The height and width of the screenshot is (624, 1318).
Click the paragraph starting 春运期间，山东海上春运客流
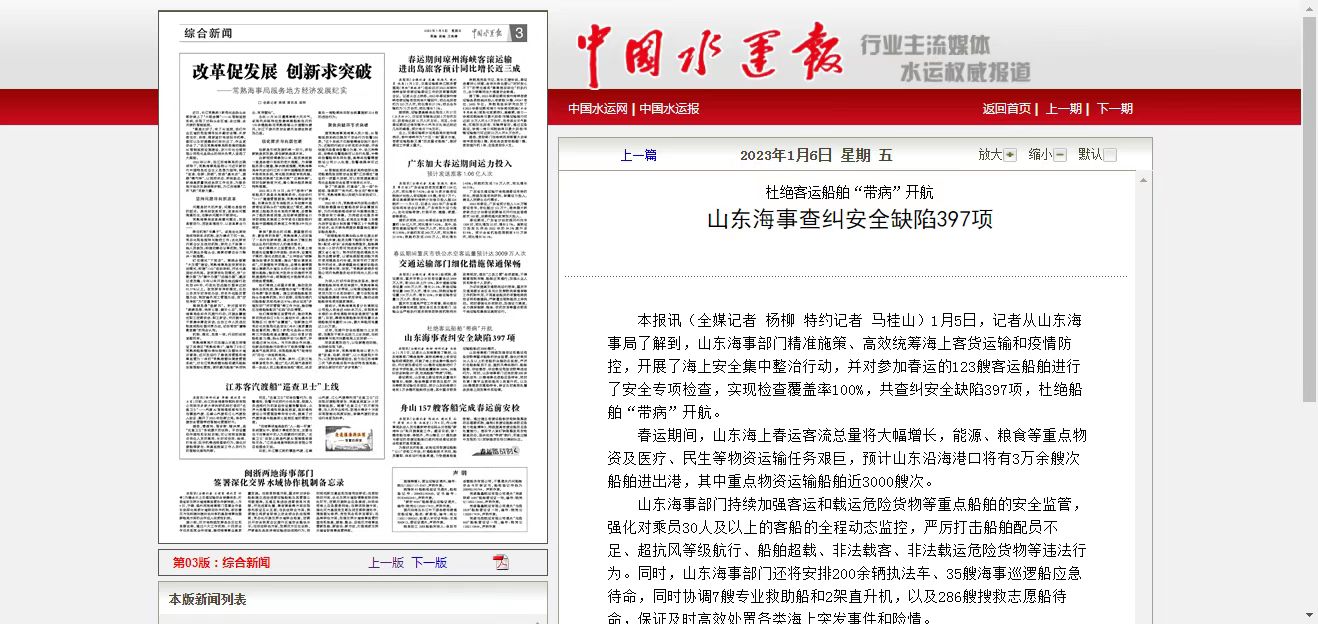(846, 458)
